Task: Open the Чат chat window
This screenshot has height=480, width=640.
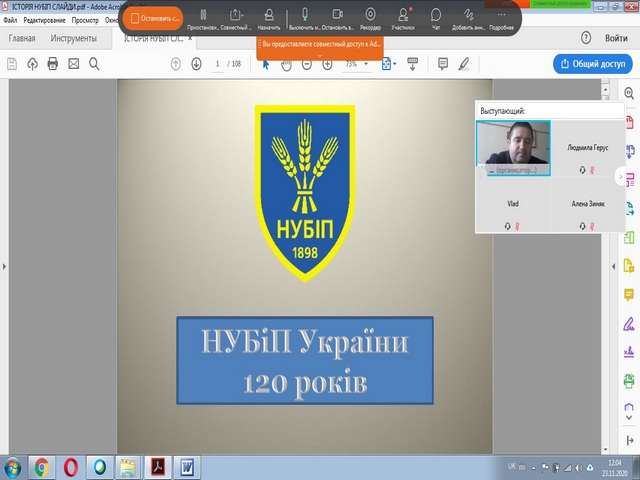Action: click(436, 19)
